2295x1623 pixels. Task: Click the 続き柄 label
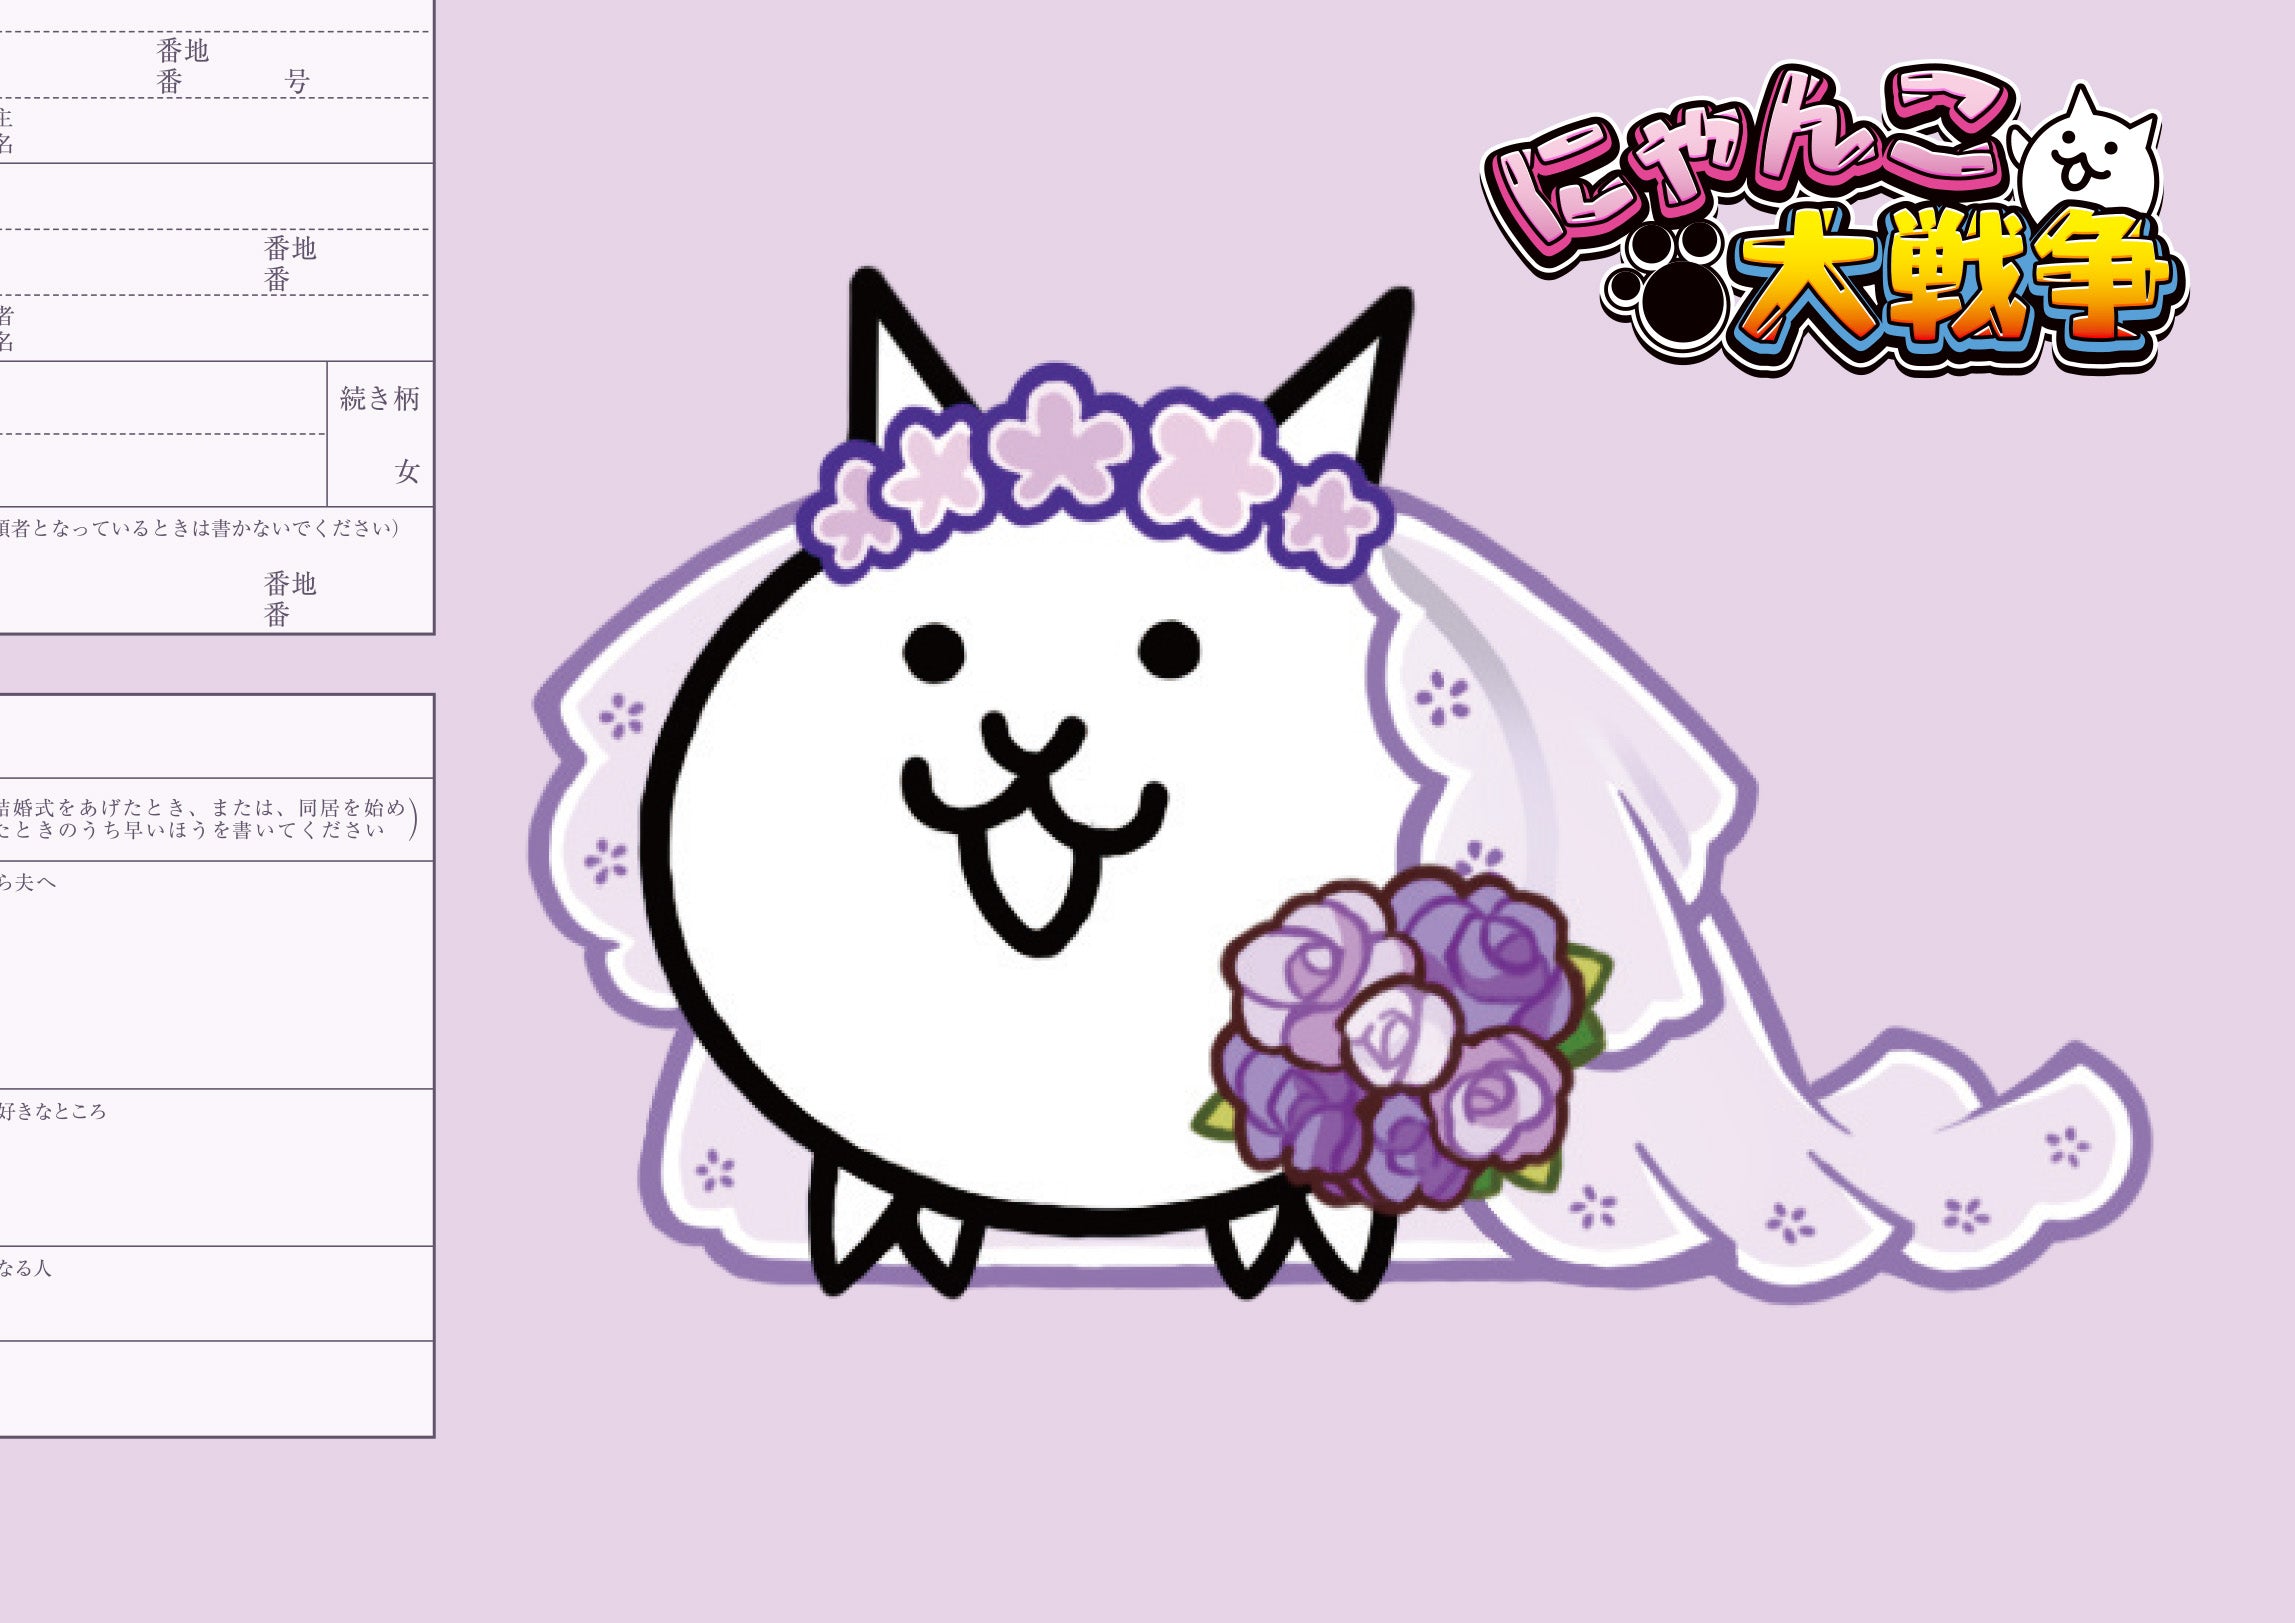pos(380,398)
